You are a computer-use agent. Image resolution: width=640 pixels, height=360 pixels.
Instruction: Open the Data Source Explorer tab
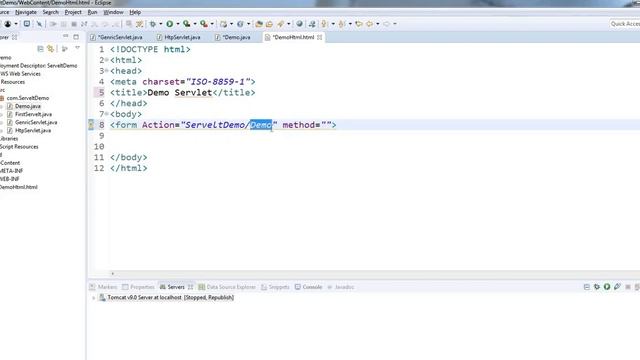point(227,287)
